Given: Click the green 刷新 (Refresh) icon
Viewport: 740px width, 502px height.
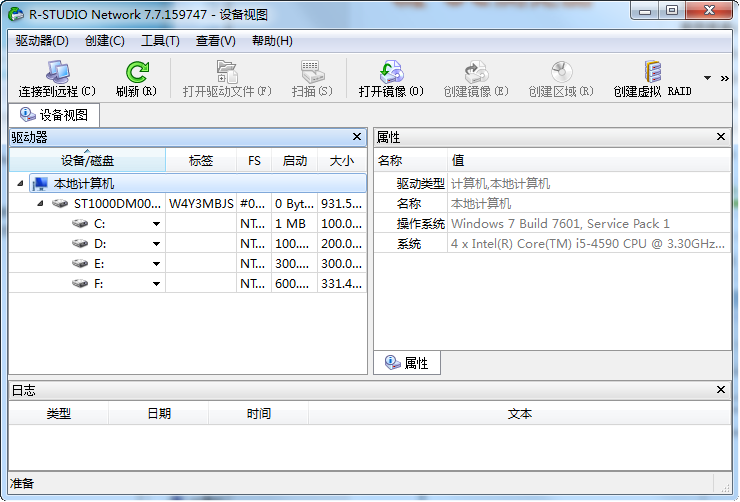Looking at the screenshot, I should (x=136, y=73).
